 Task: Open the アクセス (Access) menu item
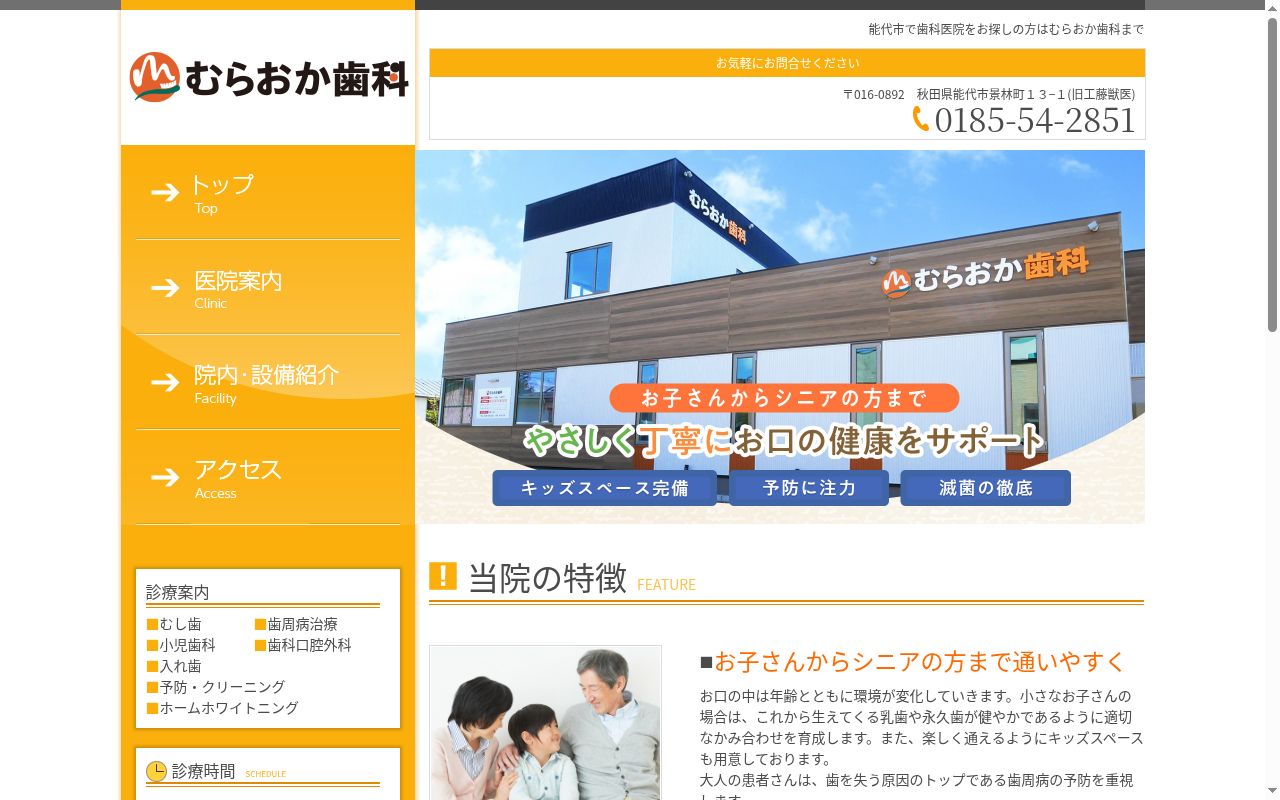pos(268,477)
